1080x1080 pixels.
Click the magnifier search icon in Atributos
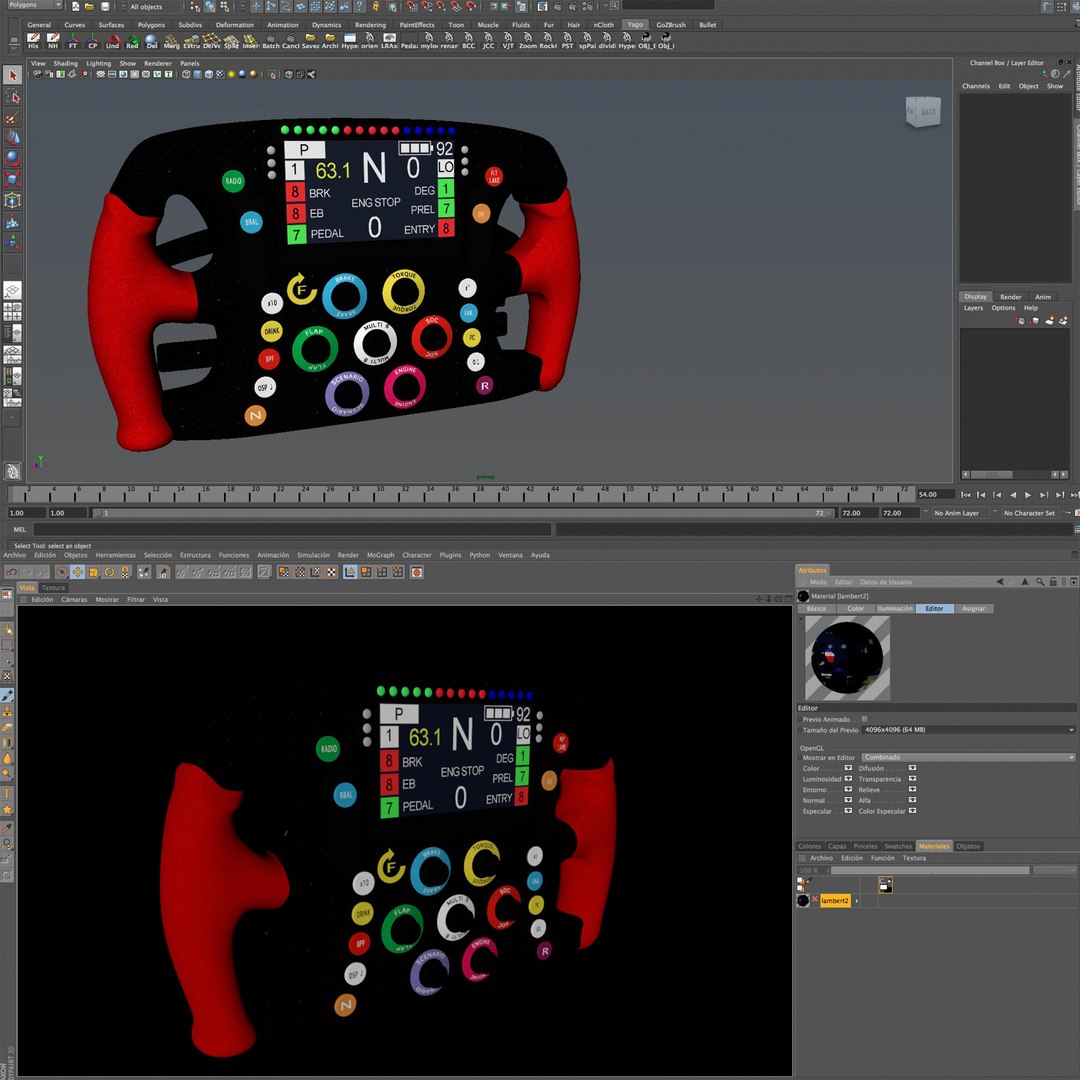(1040, 582)
